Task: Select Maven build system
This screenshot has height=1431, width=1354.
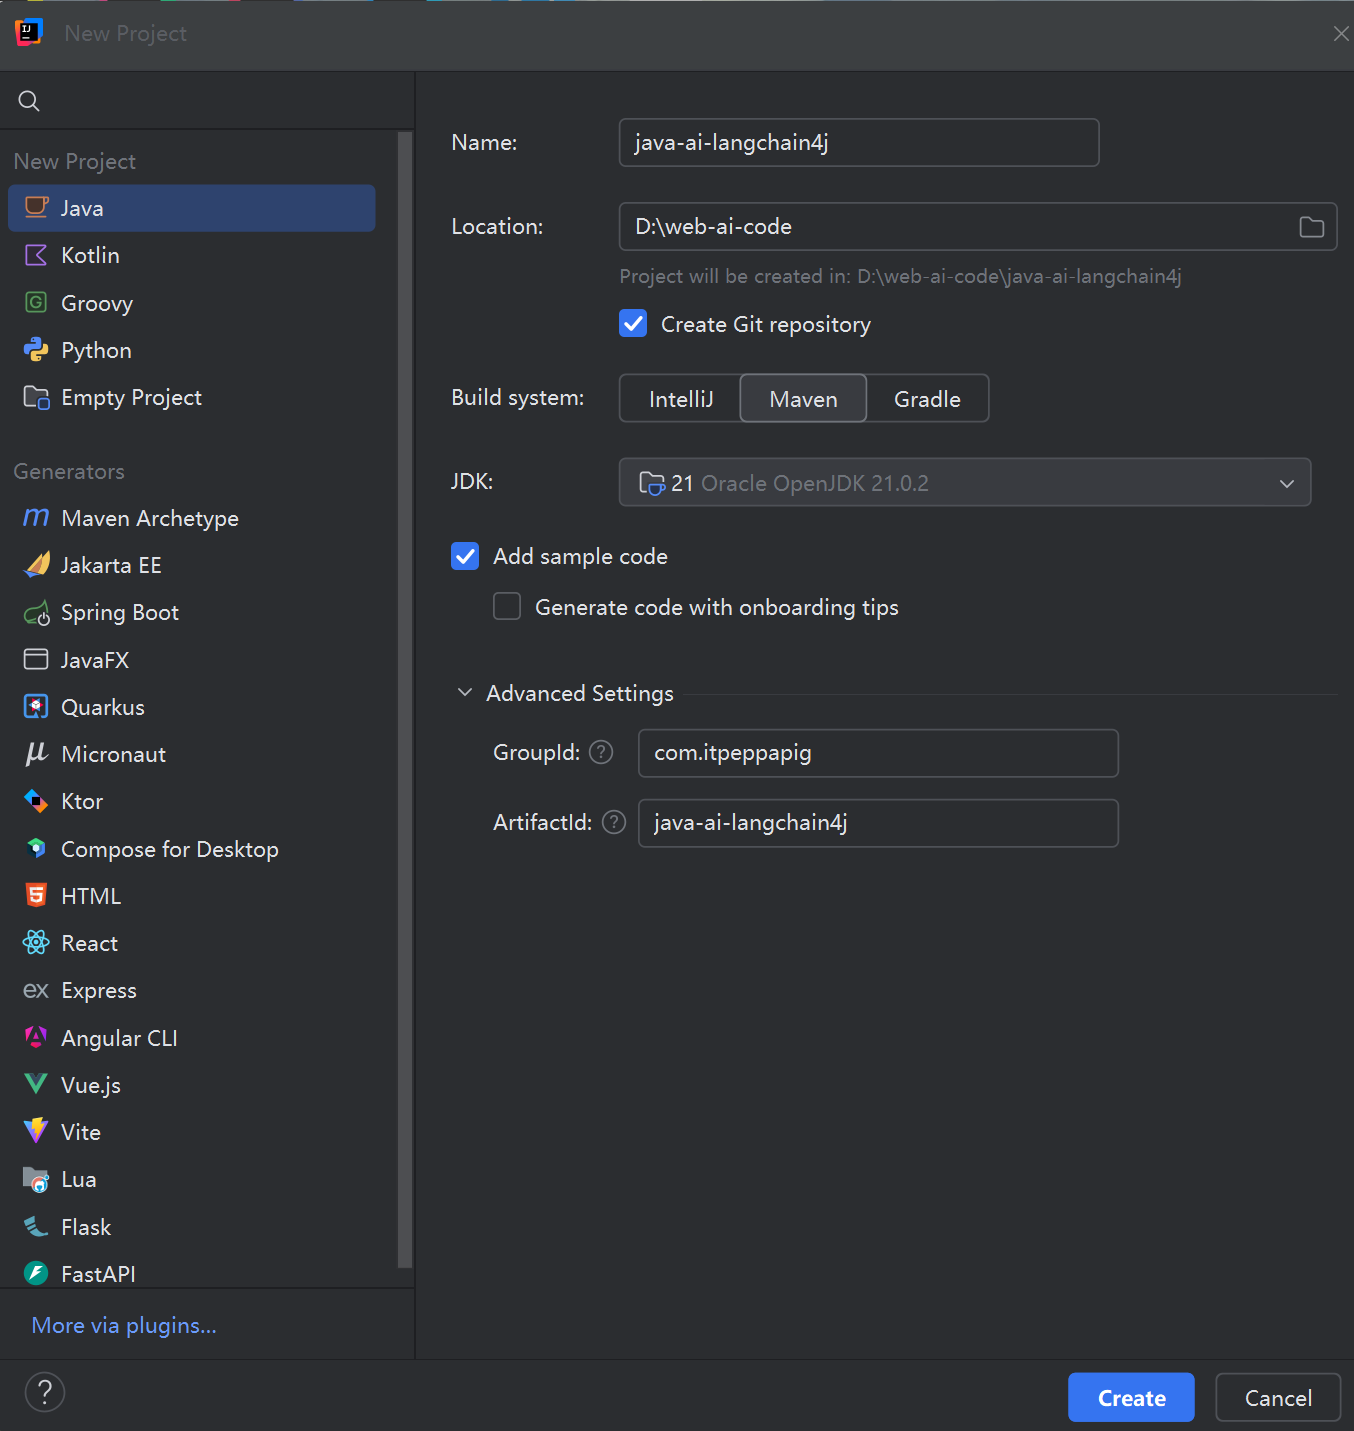Action: click(803, 399)
